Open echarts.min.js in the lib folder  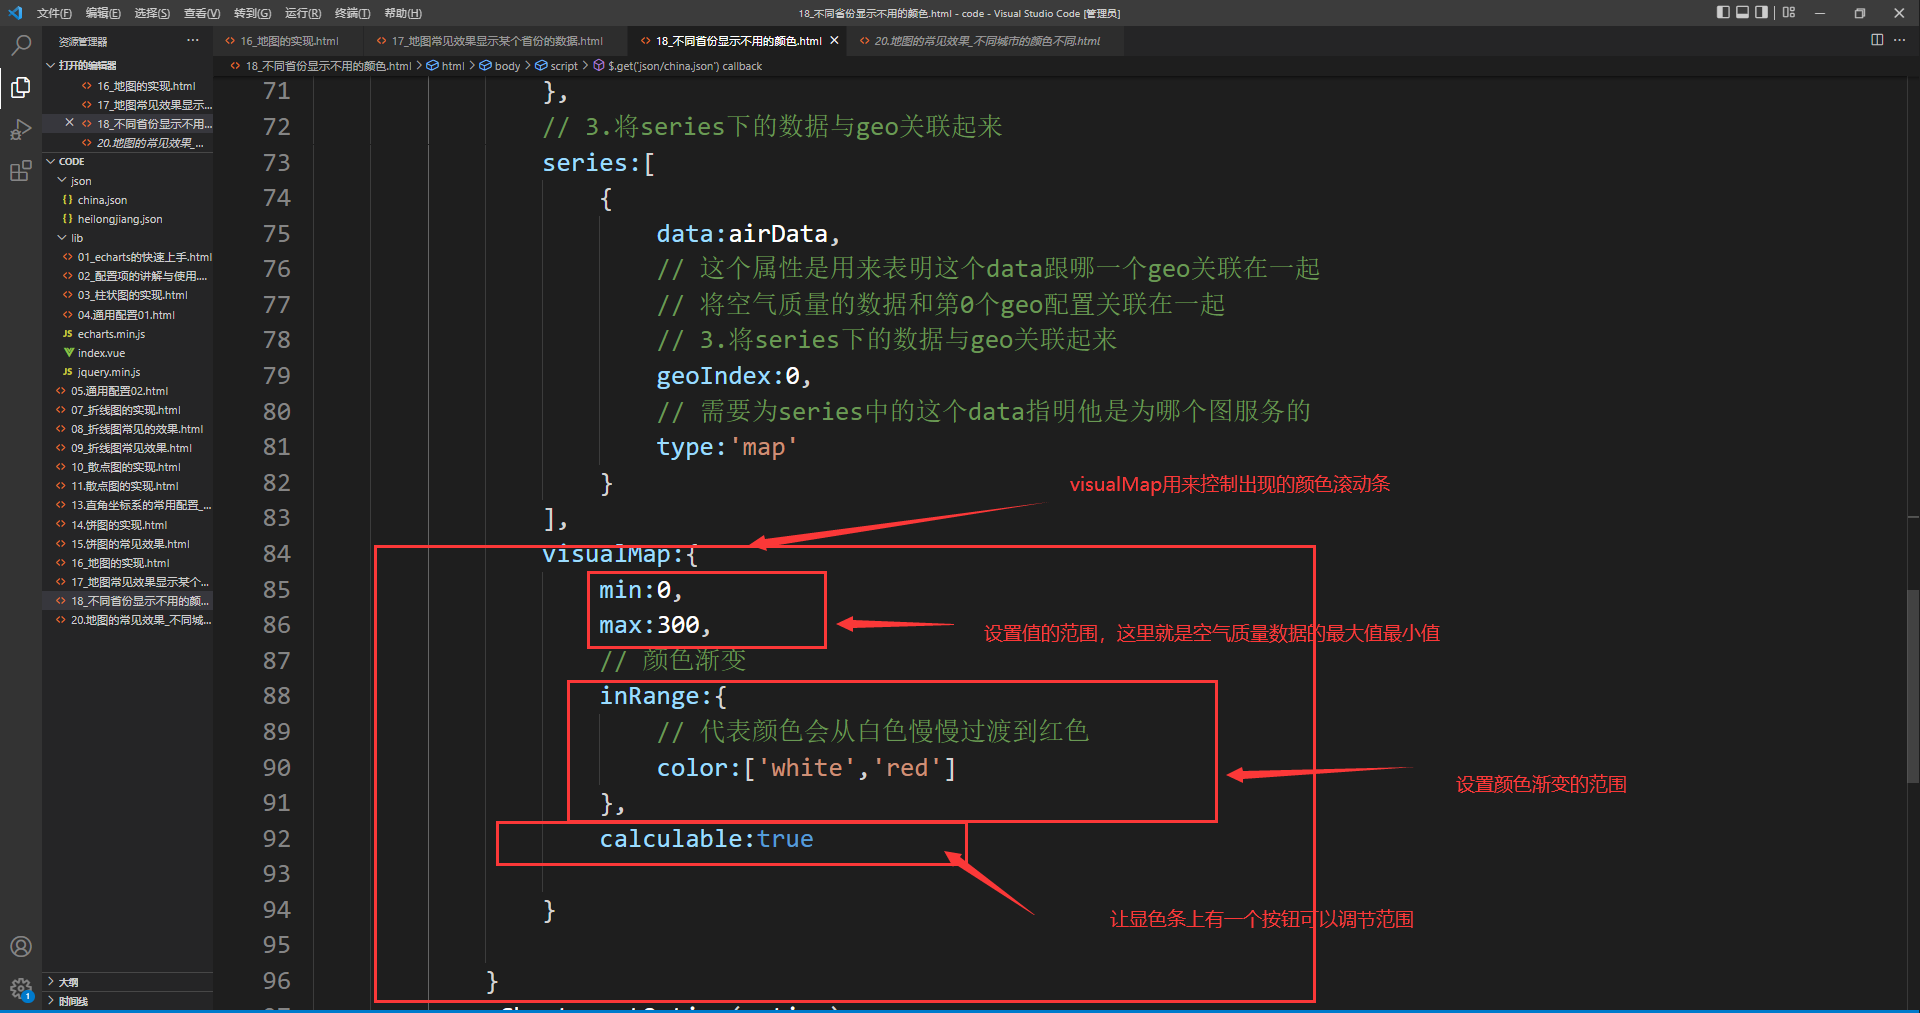(x=111, y=334)
